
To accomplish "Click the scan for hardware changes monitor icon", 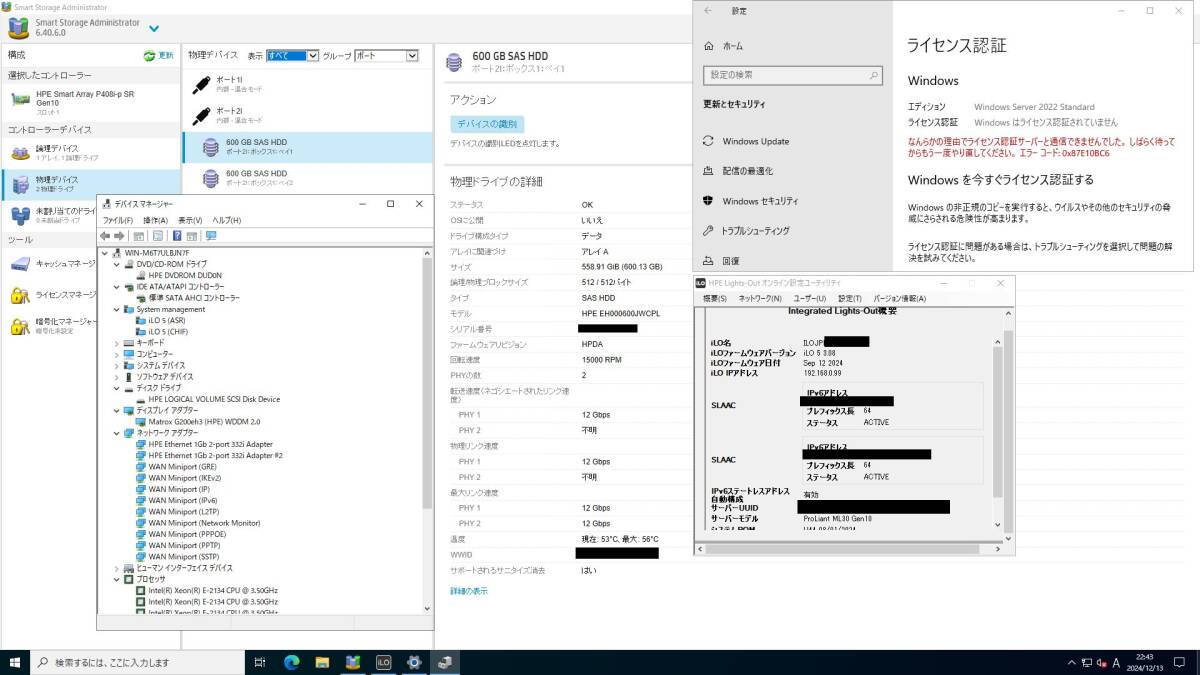I will tap(211, 236).
